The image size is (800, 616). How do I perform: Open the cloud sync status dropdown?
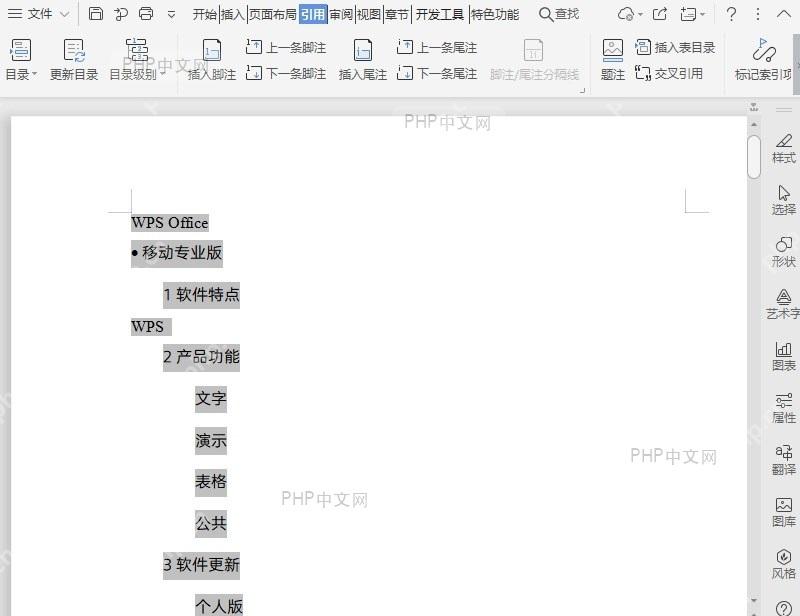630,14
